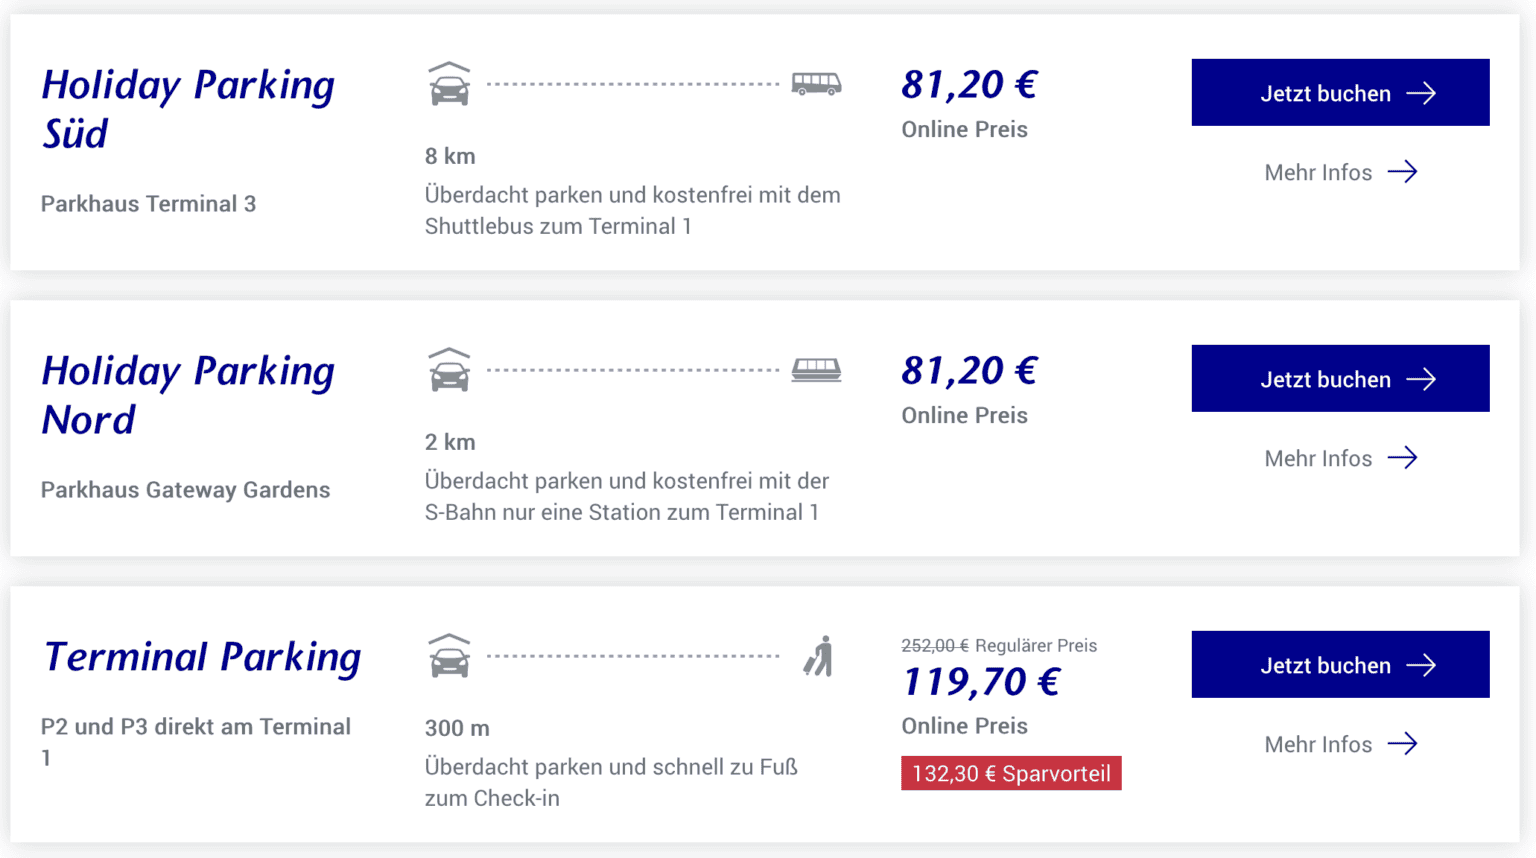Click the arrow beside Mehr Infos for Holiday Parking Nord
This screenshot has height=858, width=1536.
tap(1404, 458)
